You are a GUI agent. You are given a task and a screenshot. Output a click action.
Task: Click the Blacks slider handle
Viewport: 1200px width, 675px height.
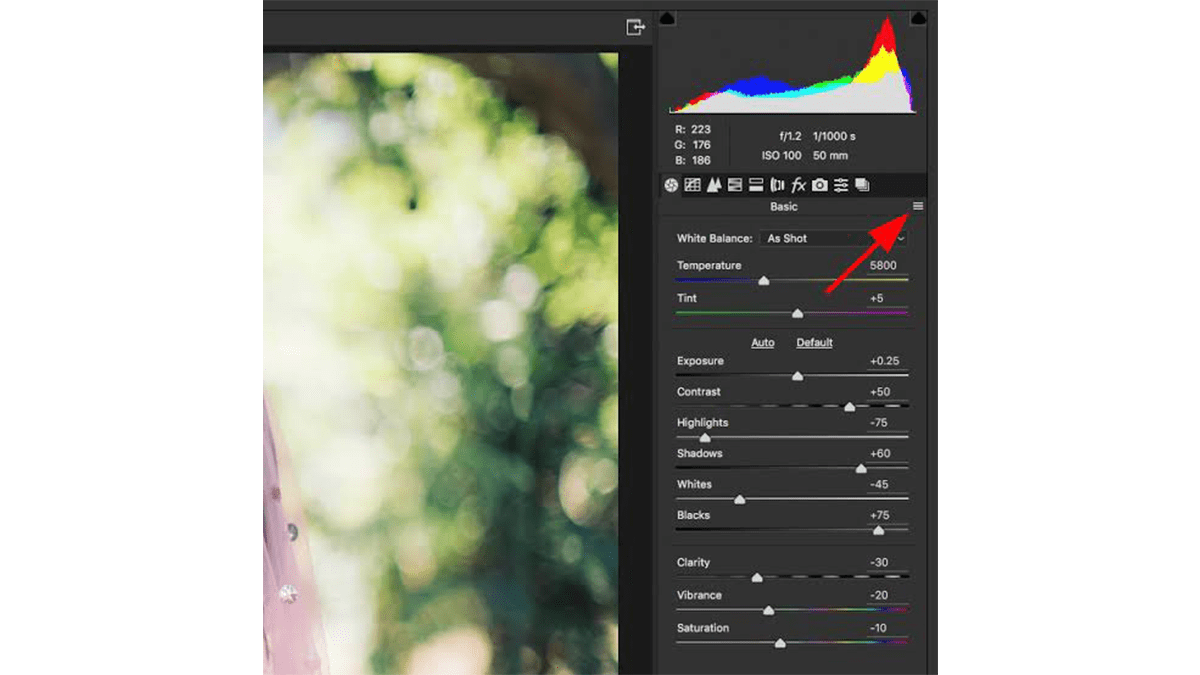point(878,531)
